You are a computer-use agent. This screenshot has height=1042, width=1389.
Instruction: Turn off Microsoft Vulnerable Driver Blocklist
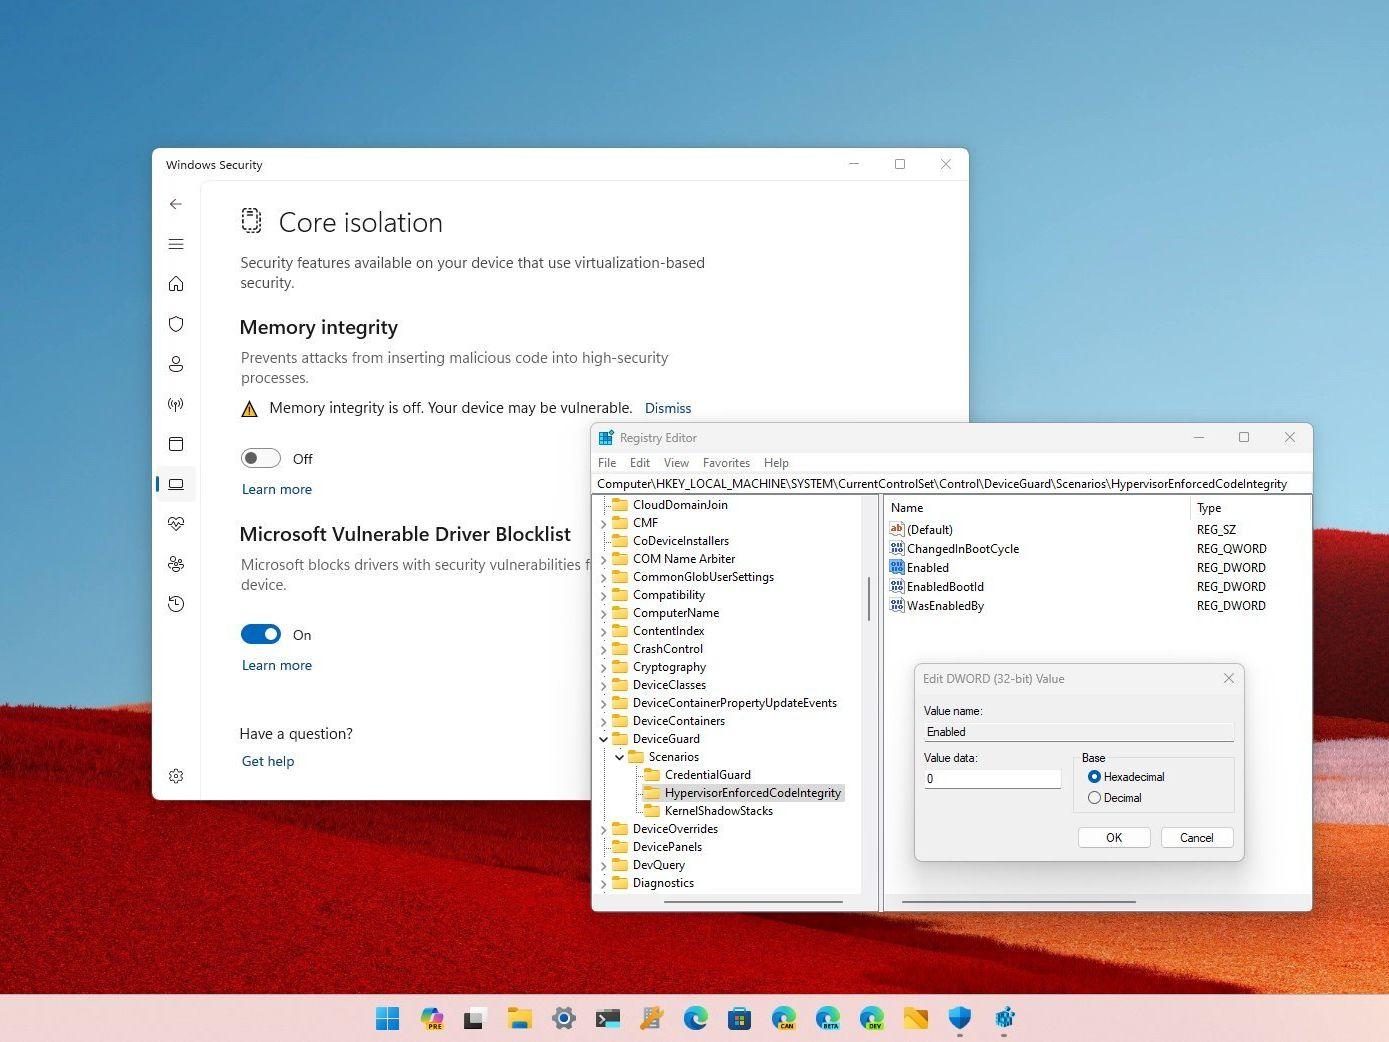click(x=260, y=634)
